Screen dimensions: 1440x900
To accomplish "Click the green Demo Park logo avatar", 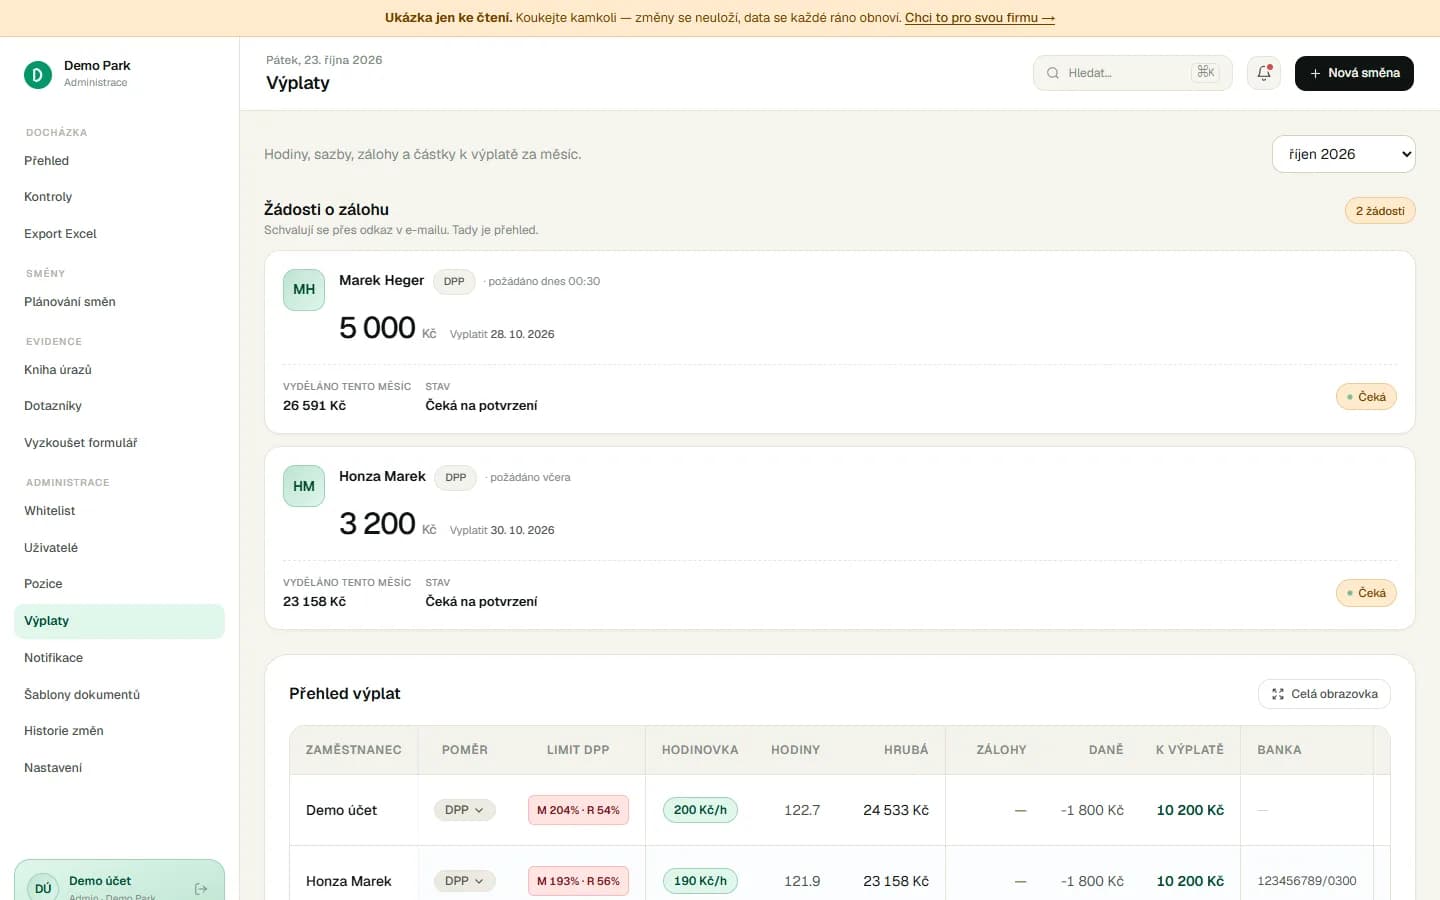I will [x=38, y=74].
